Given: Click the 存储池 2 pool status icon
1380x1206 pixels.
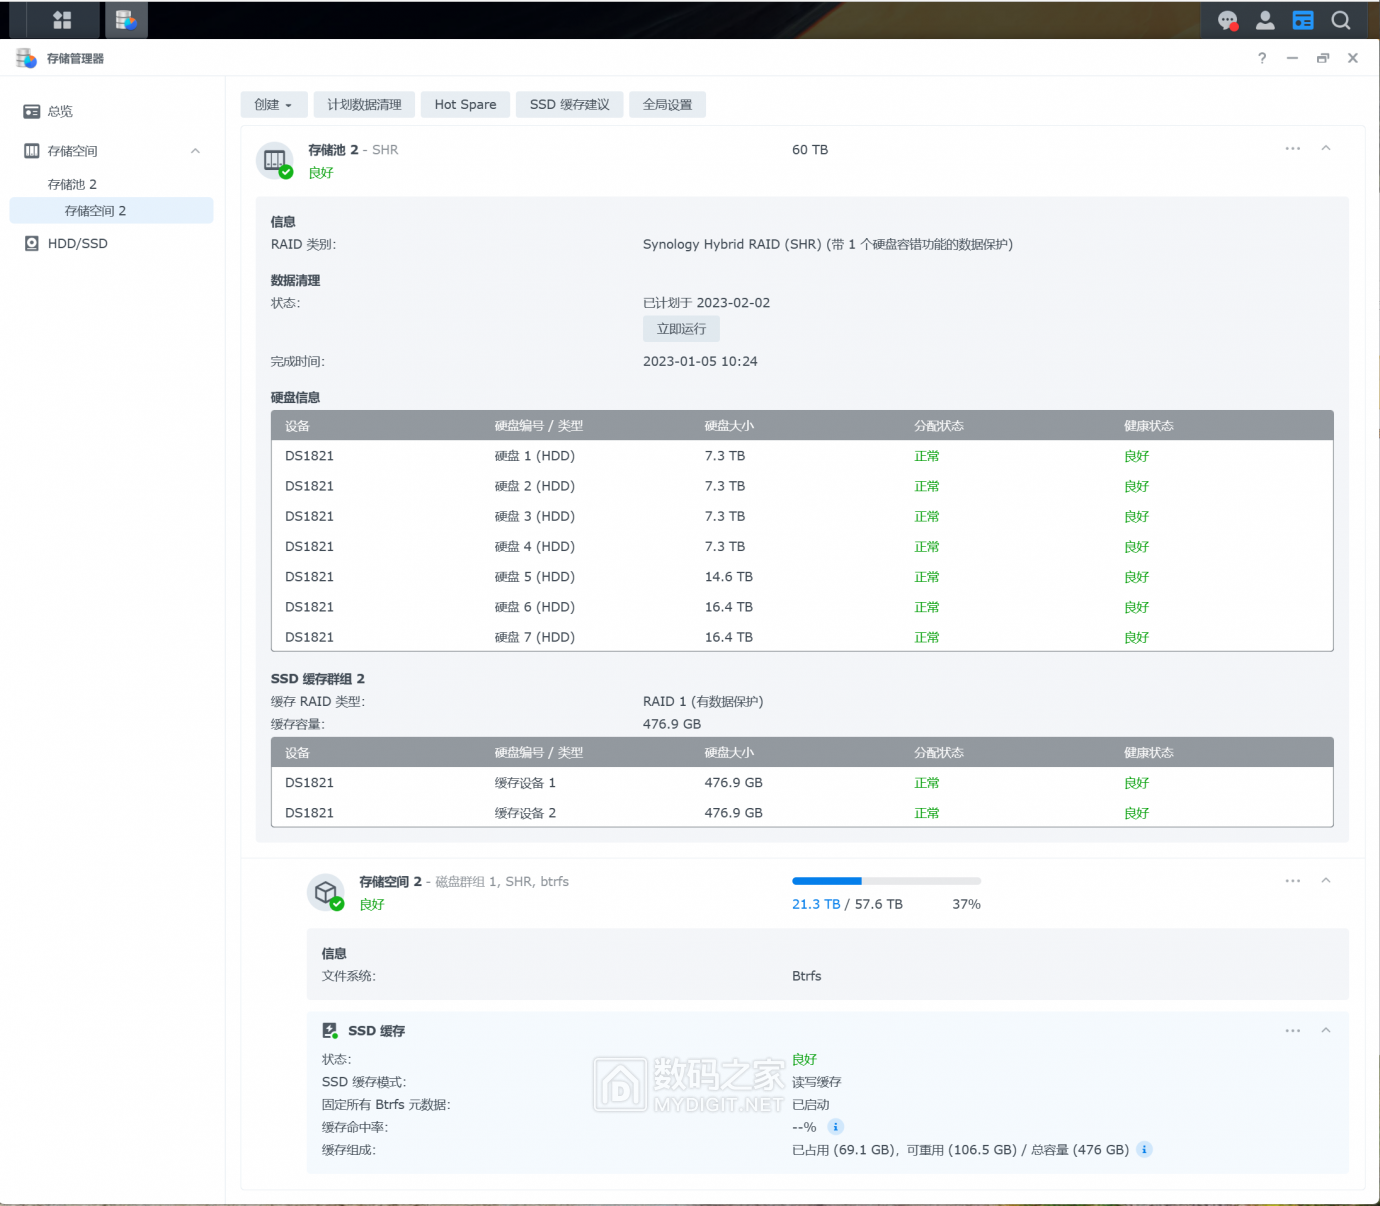Looking at the screenshot, I should pyautogui.click(x=275, y=161).
